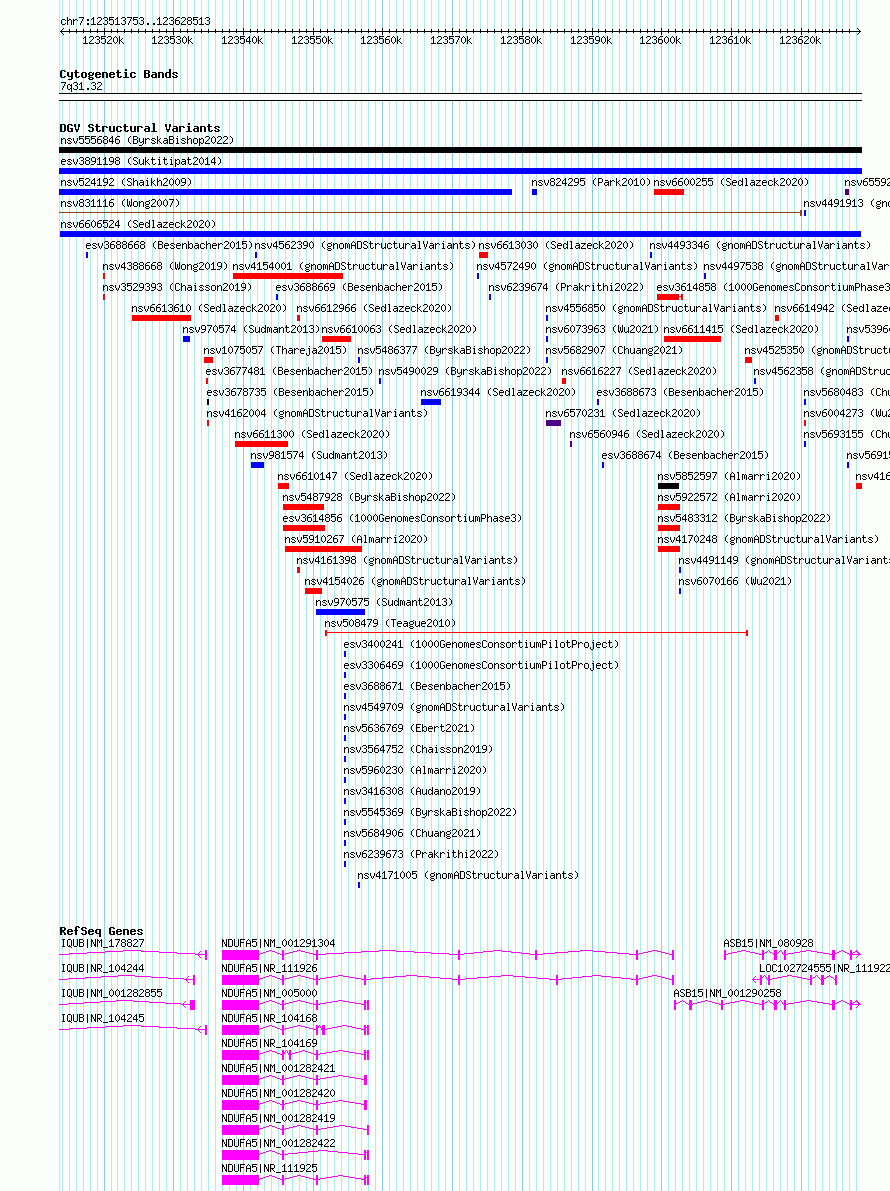Open nsv1075057 (Thareja2015) variant
This screenshot has height=1191, width=890.
pos(275,351)
